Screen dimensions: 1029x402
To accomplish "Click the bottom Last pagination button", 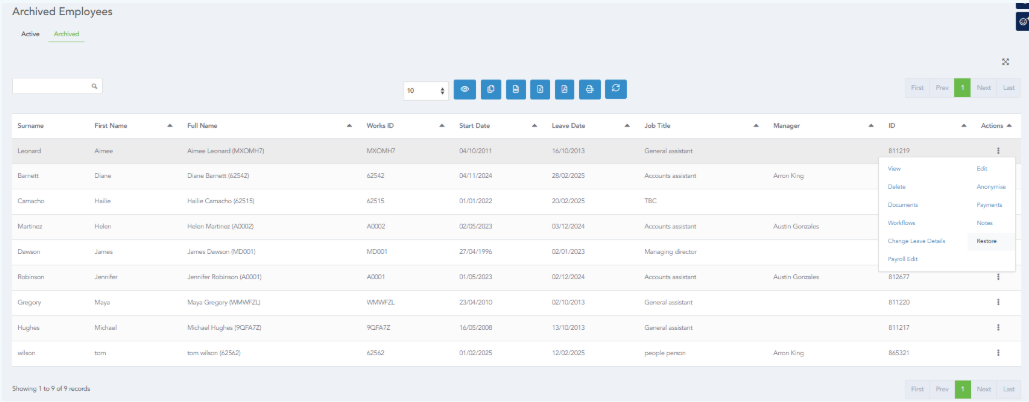I will point(1009,388).
